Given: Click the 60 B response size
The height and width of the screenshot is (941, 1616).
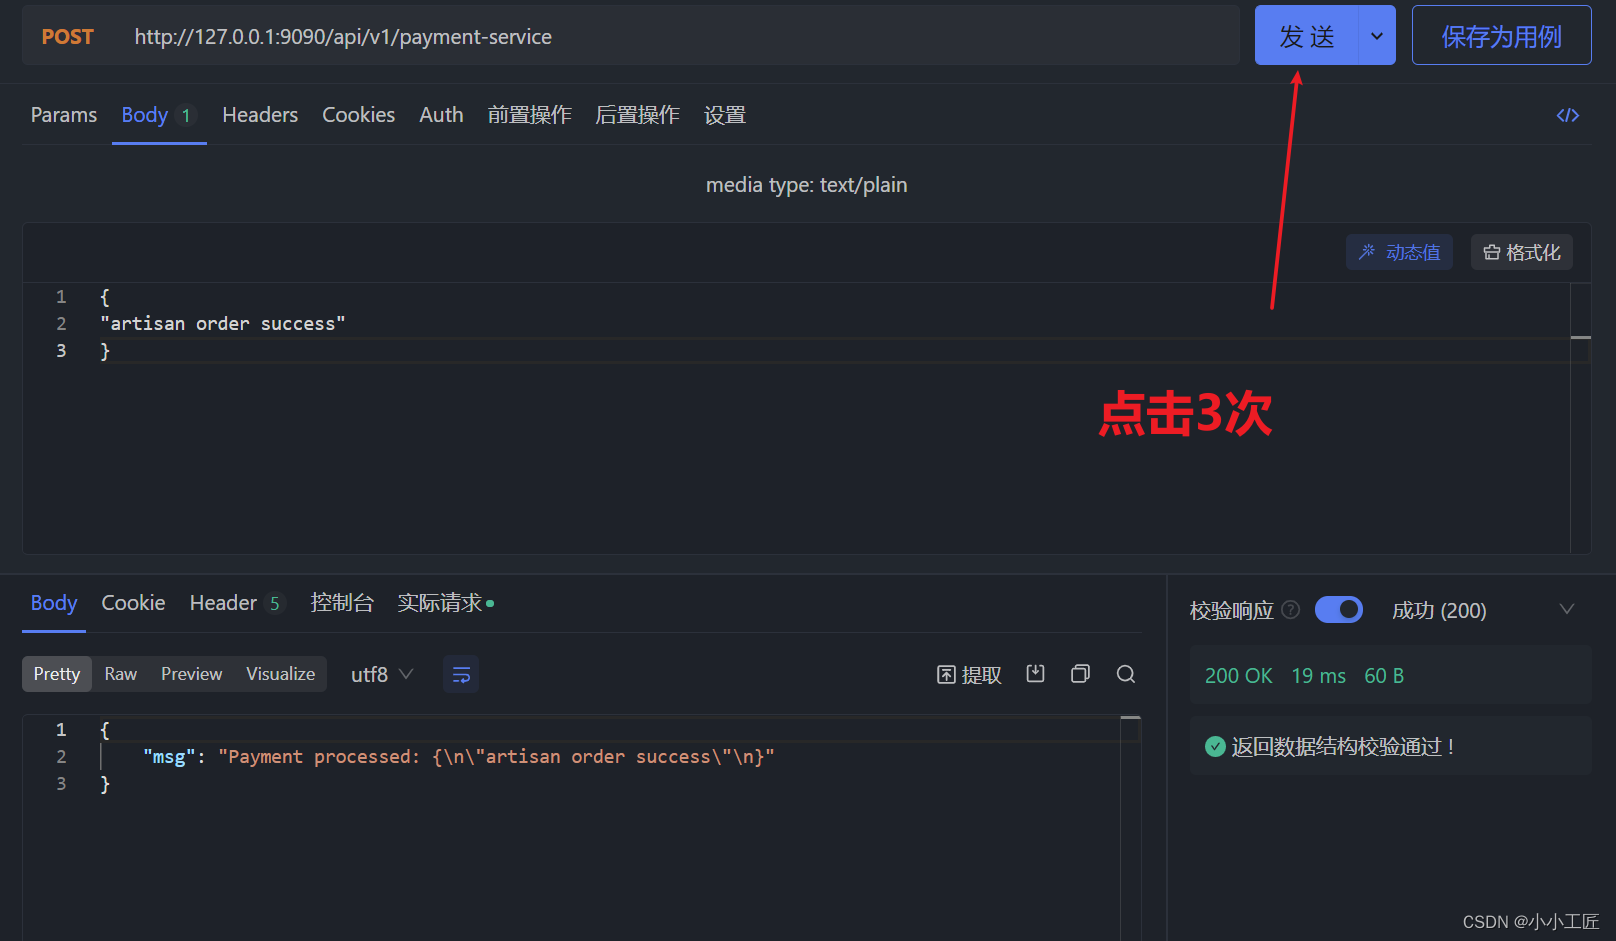Looking at the screenshot, I should 1384,676.
